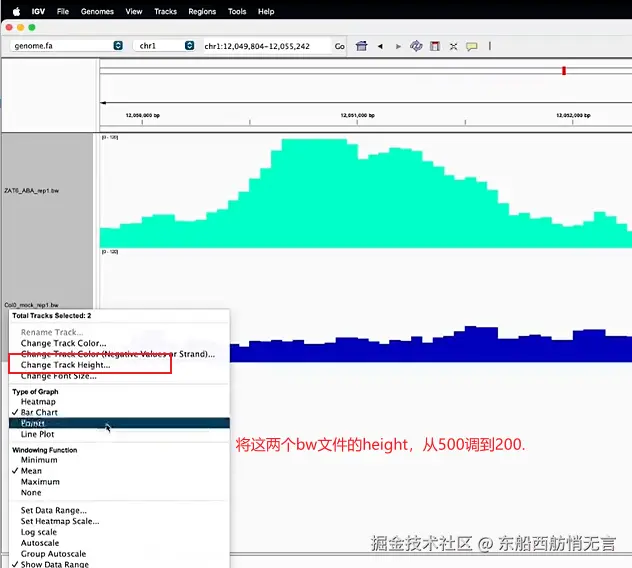The width and height of the screenshot is (632, 568).
Task: Click the Refresh screen icon
Action: (x=416, y=46)
